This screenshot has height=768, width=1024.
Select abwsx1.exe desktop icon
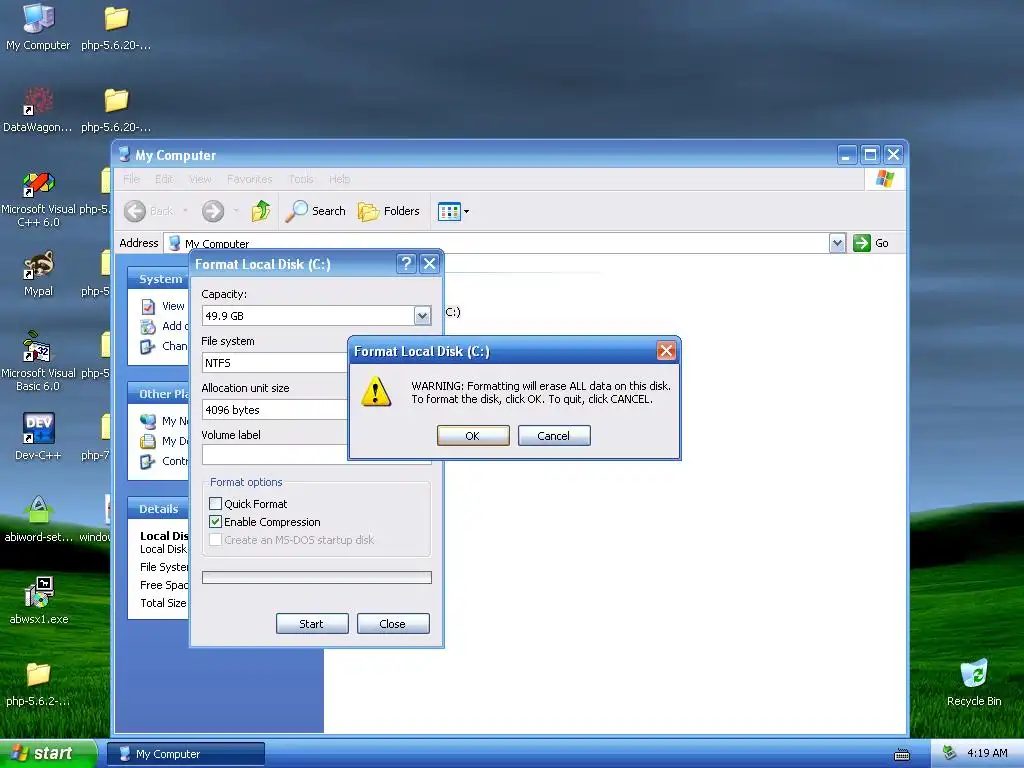[39, 601]
